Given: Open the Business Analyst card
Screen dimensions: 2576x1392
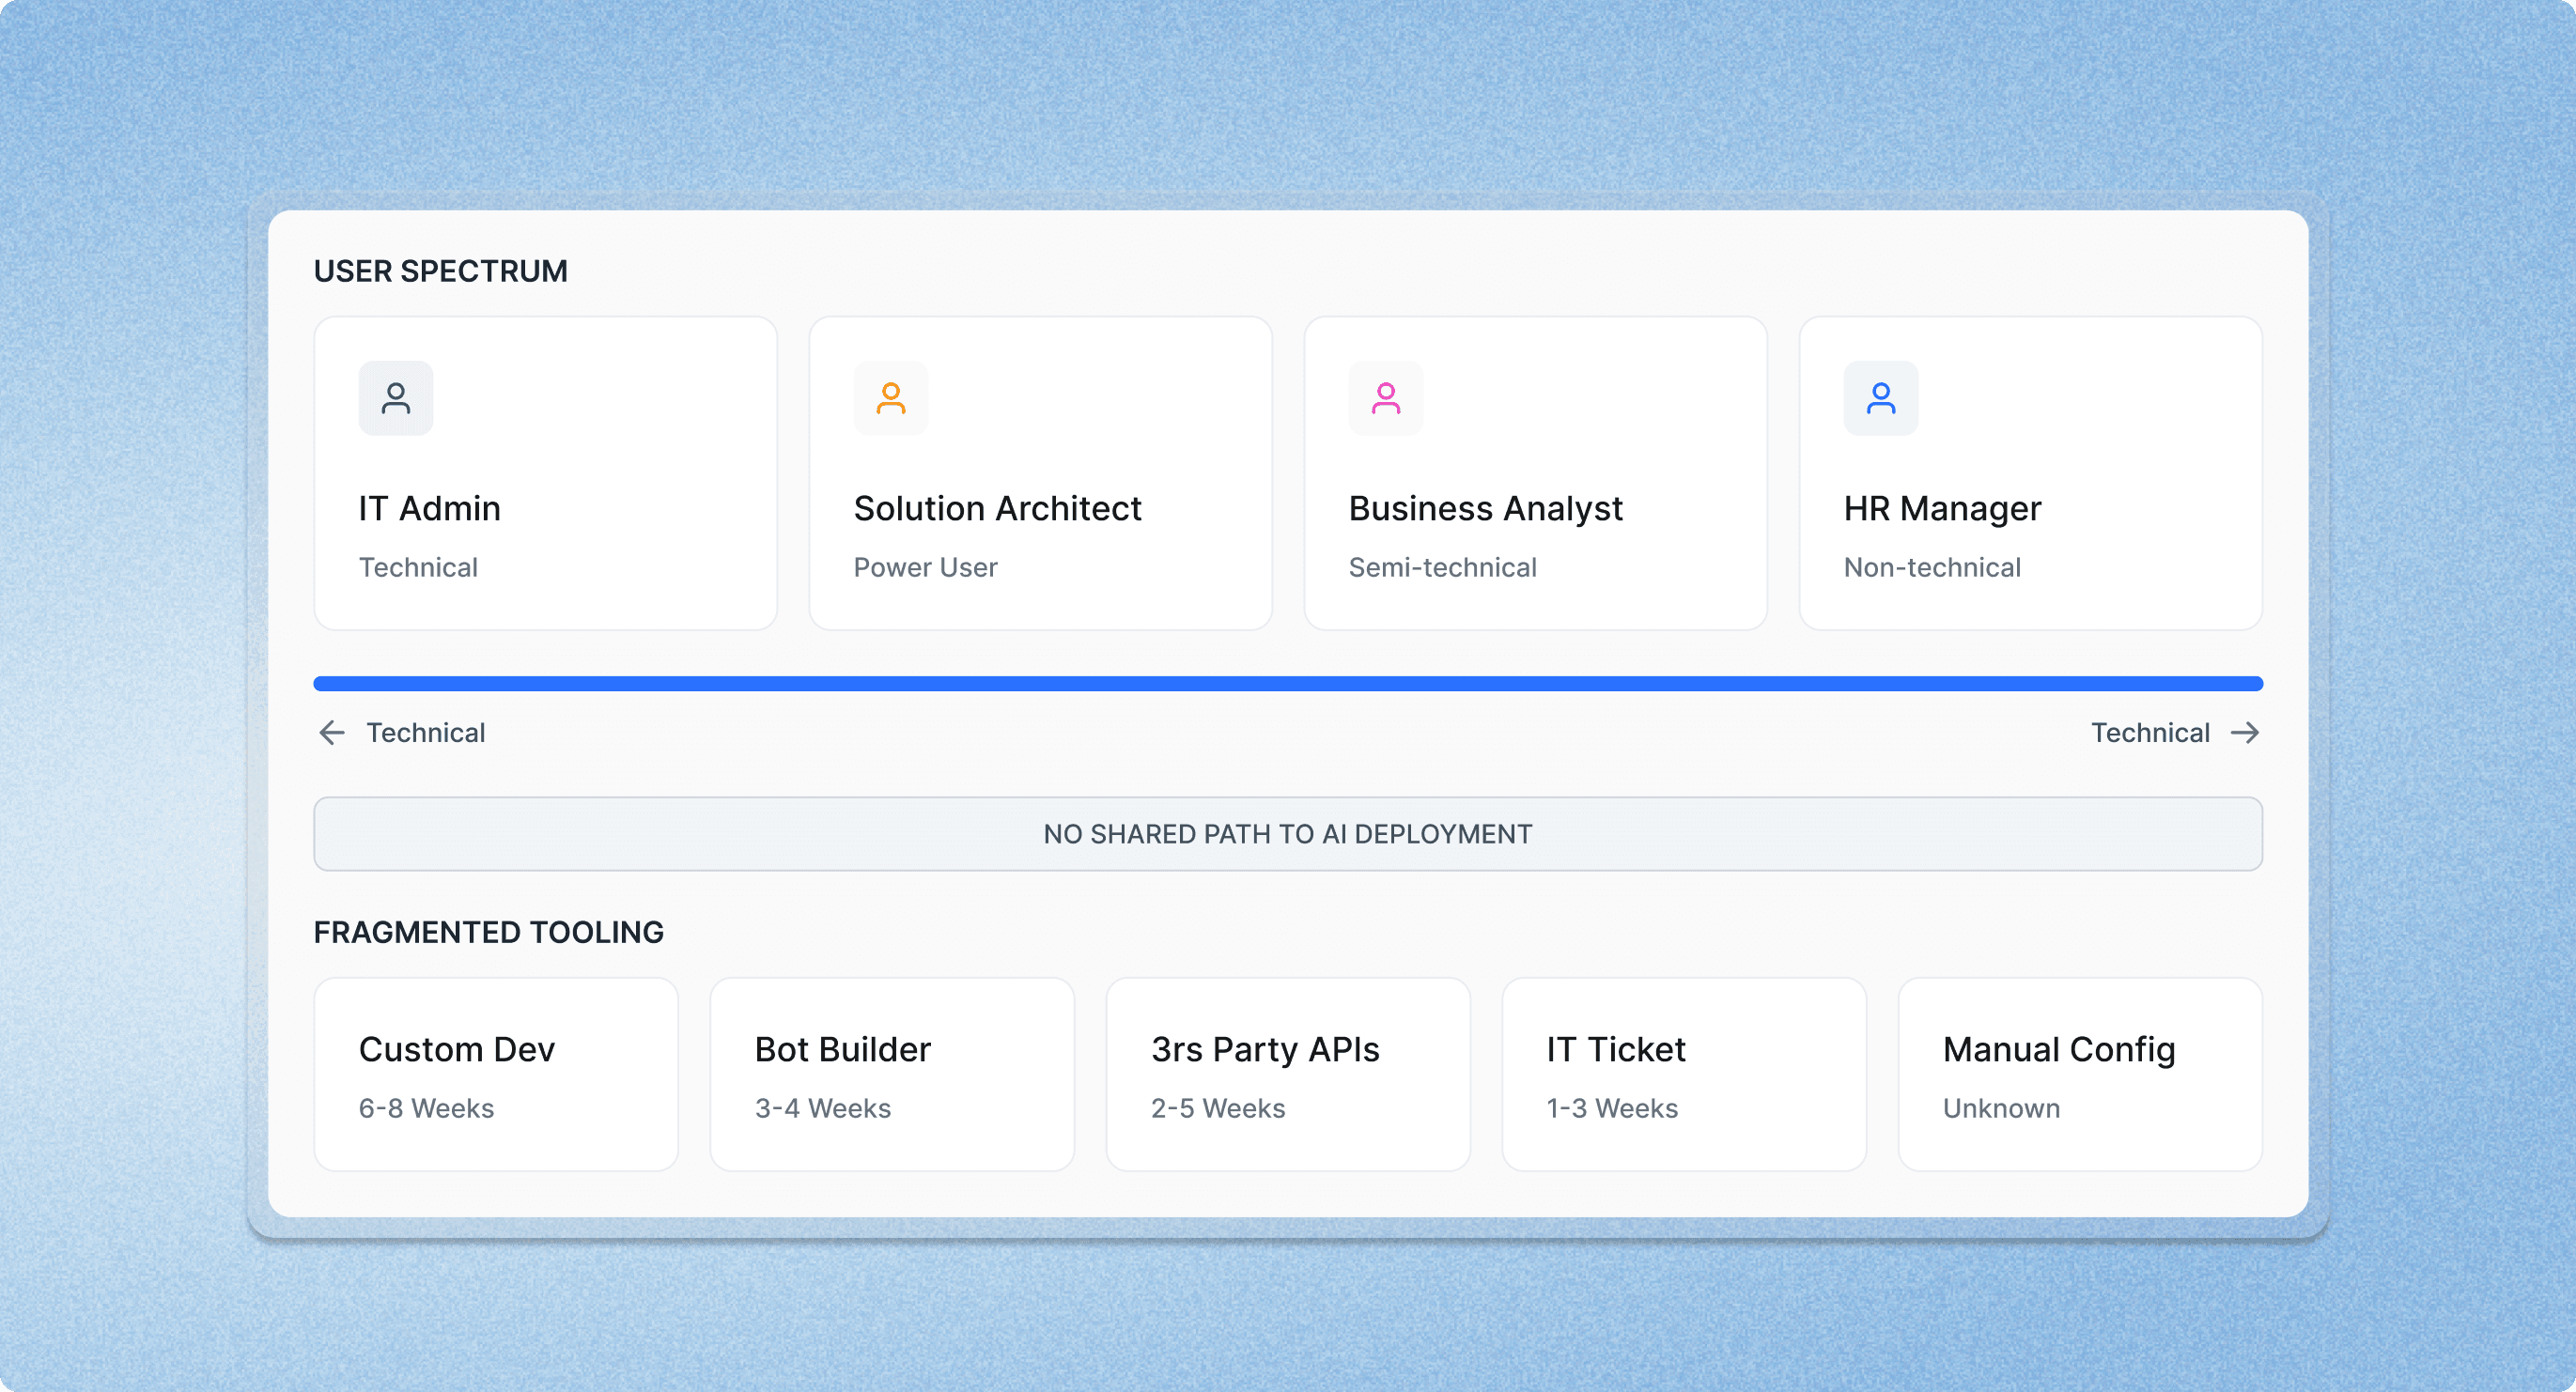Looking at the screenshot, I should [x=1535, y=473].
